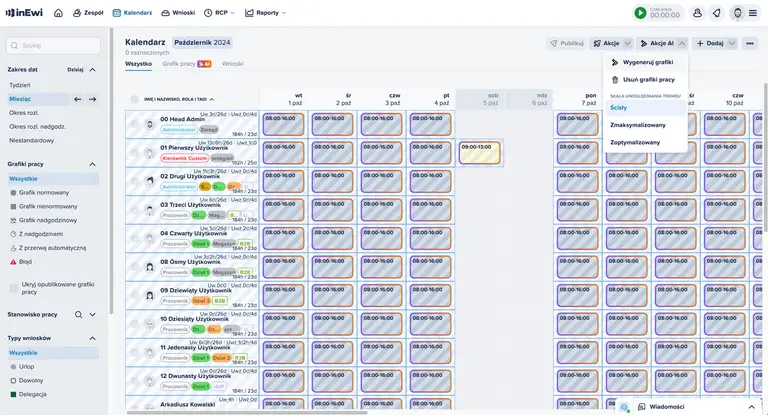
Task: Go to the home dashboard icon
Action: pos(58,13)
